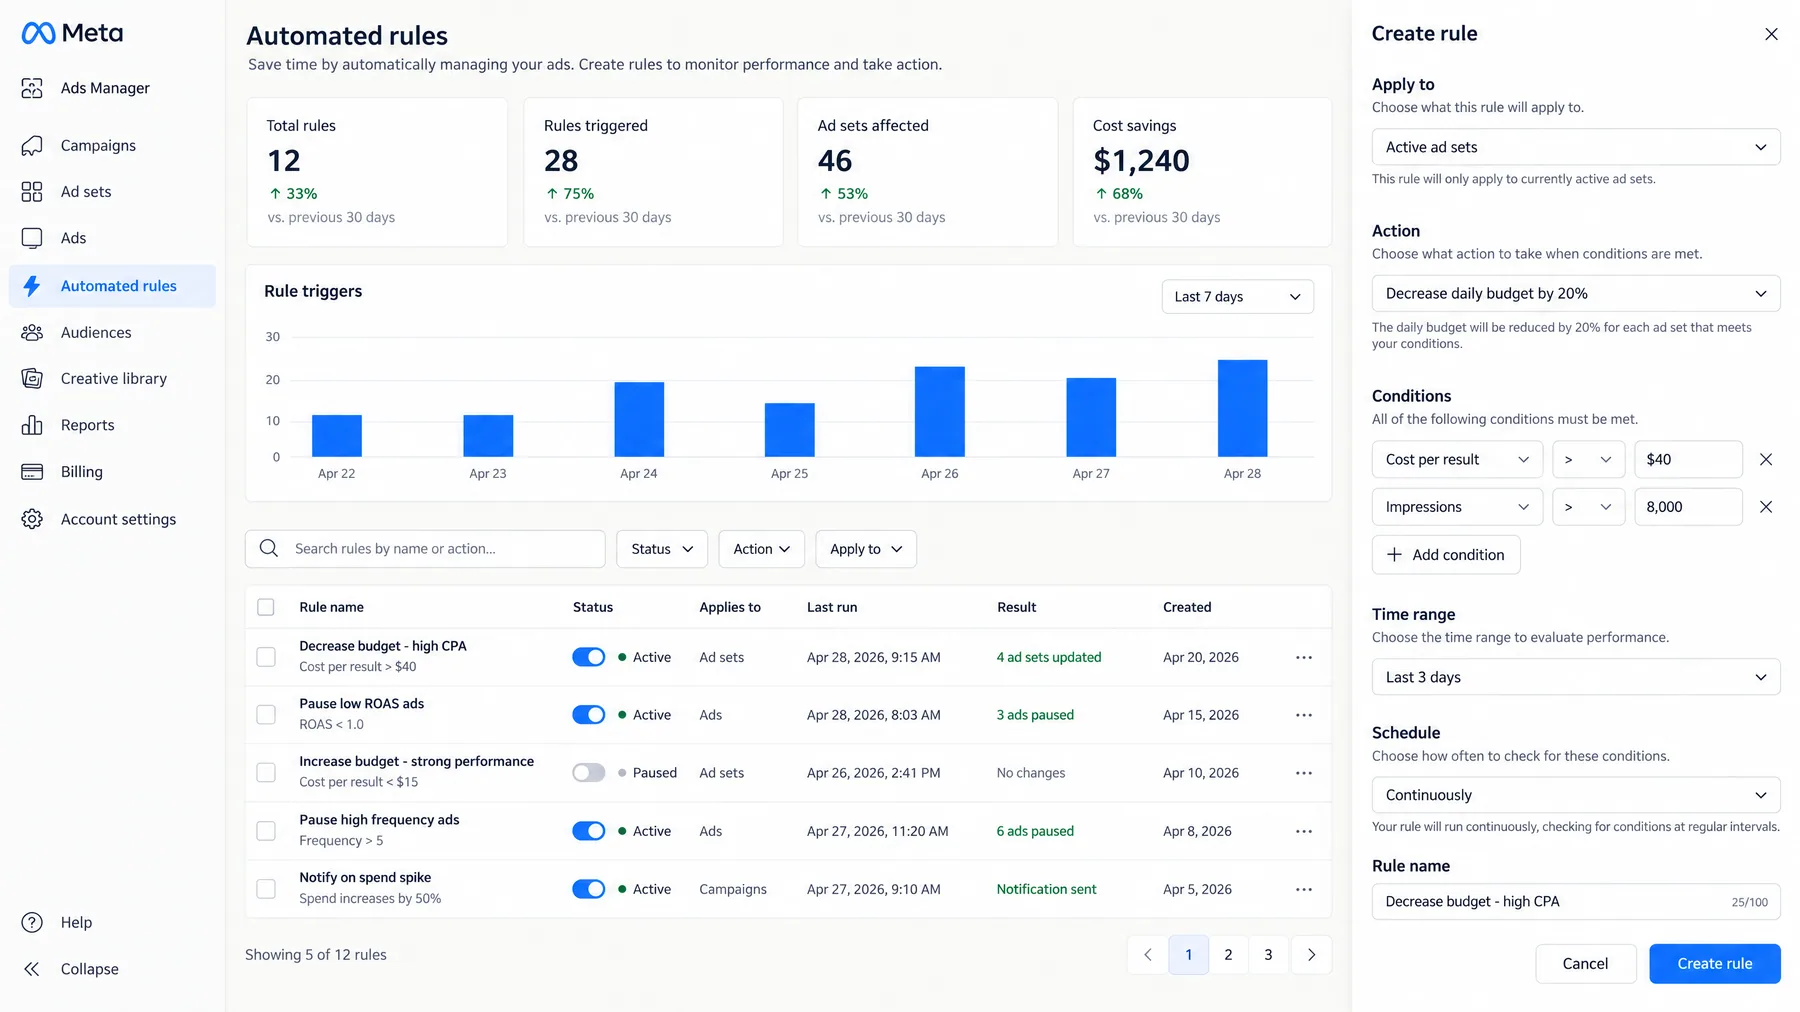This screenshot has height=1012, width=1800.
Task: Click the Apr 26 bar in chart
Action: click(940, 412)
